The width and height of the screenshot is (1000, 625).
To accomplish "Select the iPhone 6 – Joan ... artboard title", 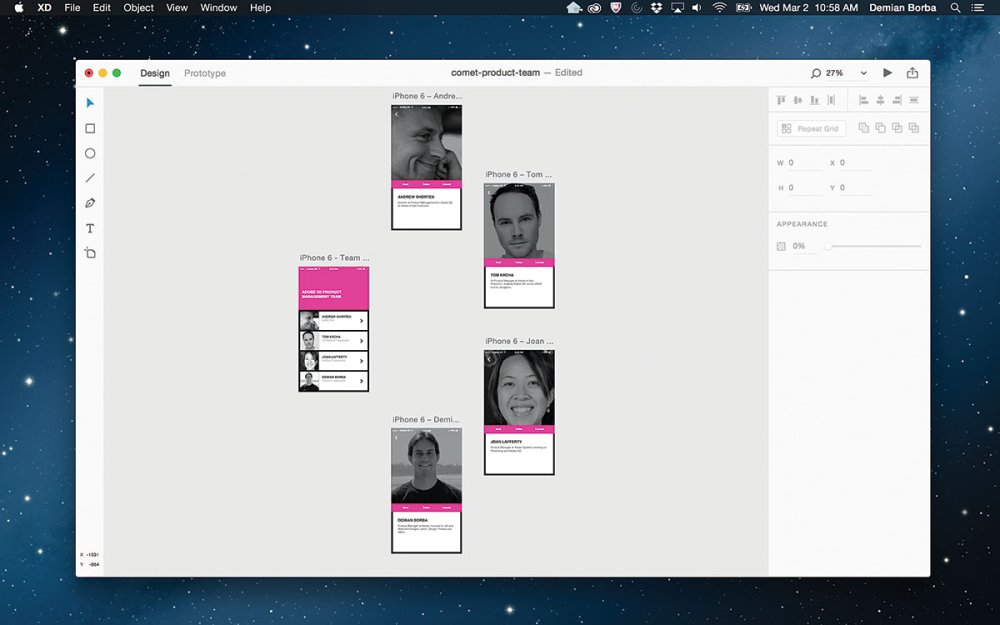I will (x=519, y=341).
